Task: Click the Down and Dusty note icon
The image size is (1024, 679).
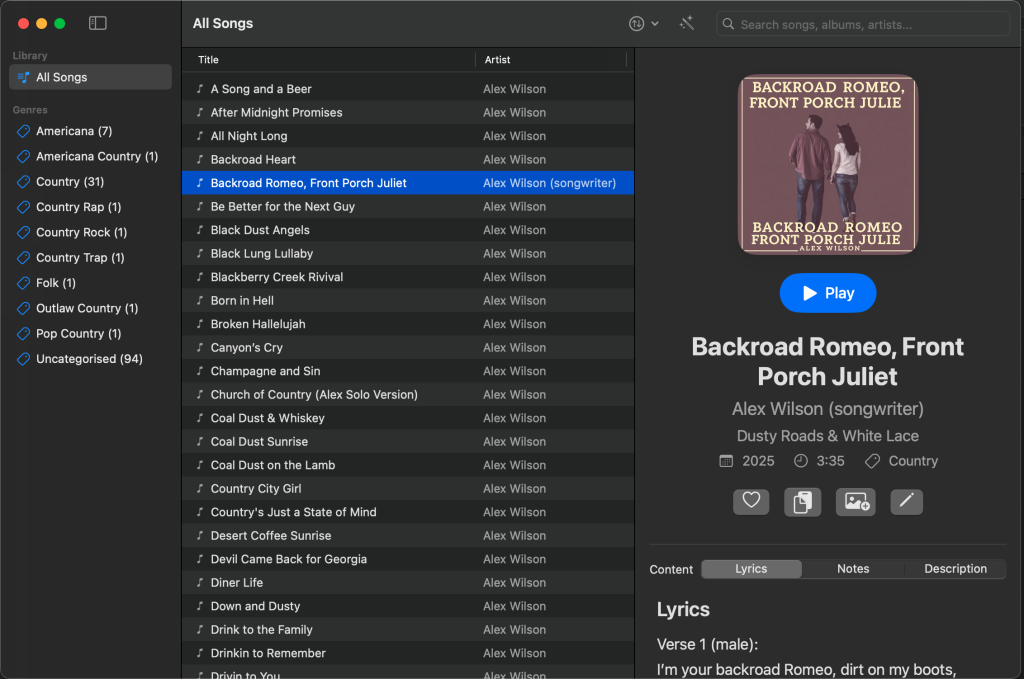Action: pos(200,606)
